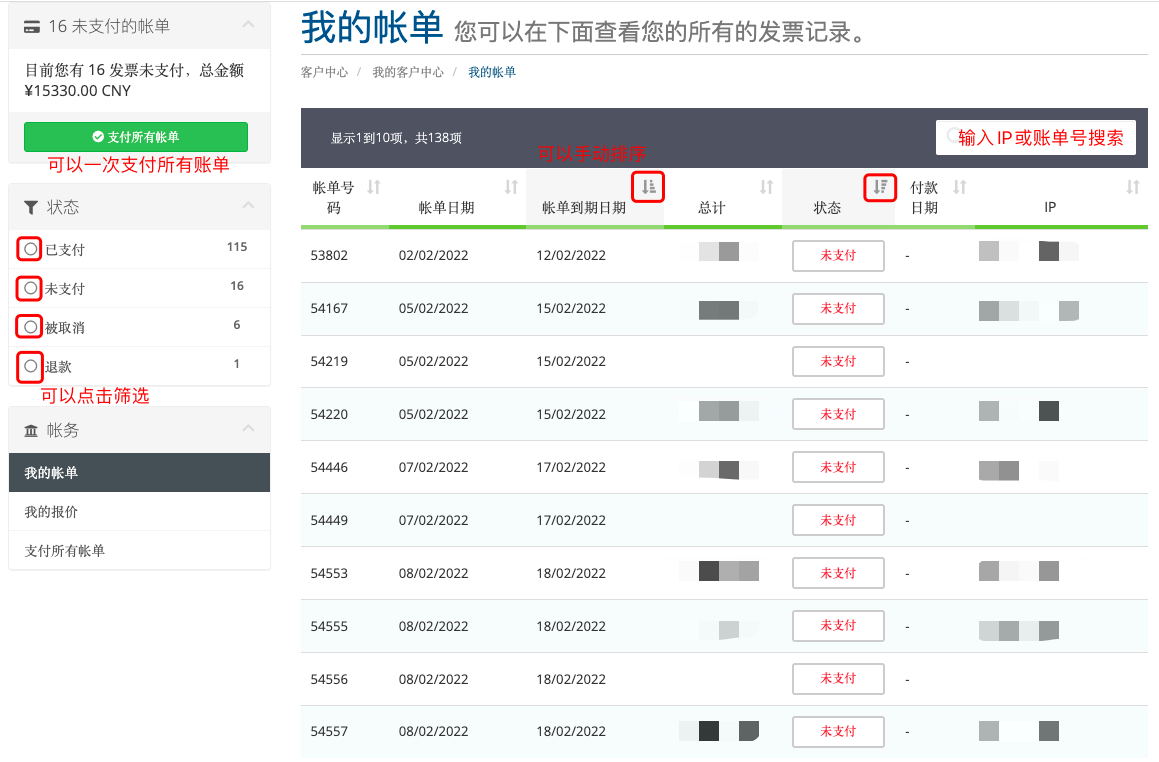
Task: Open 支付所有帐单 sidebar menu item
Action: pyautogui.click(x=65, y=551)
